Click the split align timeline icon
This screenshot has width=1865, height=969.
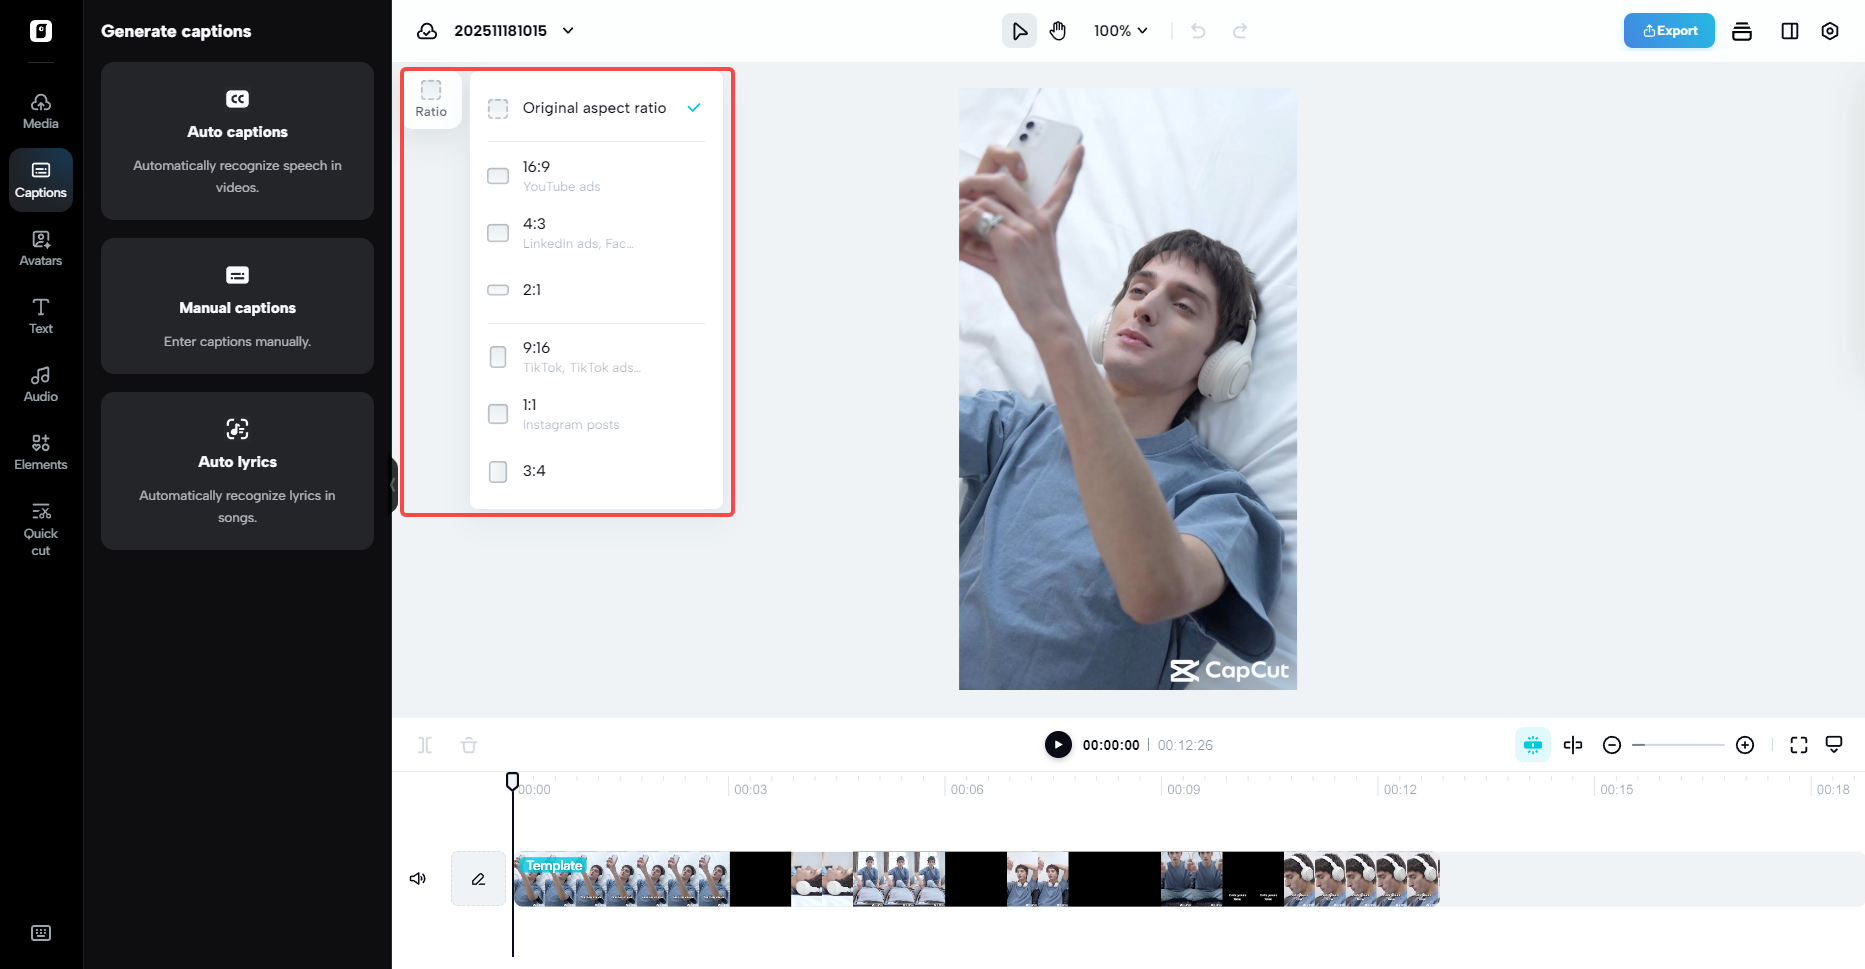click(1573, 745)
